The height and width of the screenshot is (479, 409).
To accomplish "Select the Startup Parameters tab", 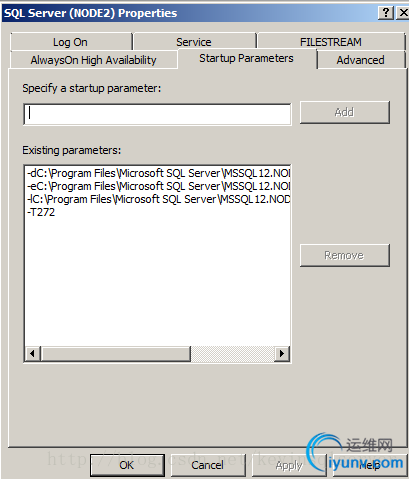I will (247, 59).
